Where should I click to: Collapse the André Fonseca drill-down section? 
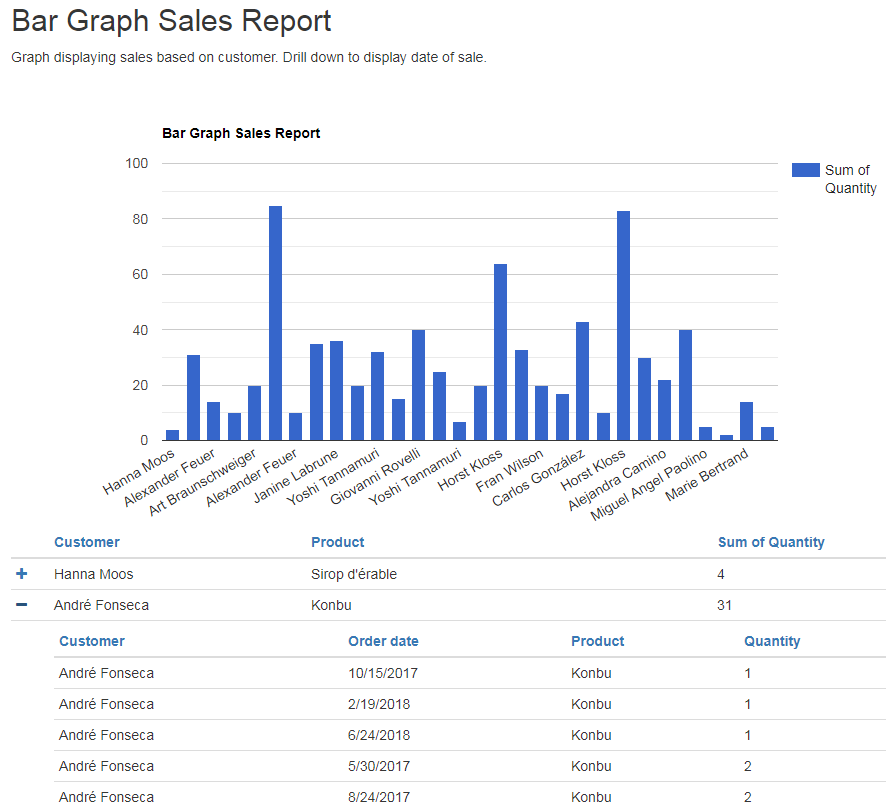point(22,604)
